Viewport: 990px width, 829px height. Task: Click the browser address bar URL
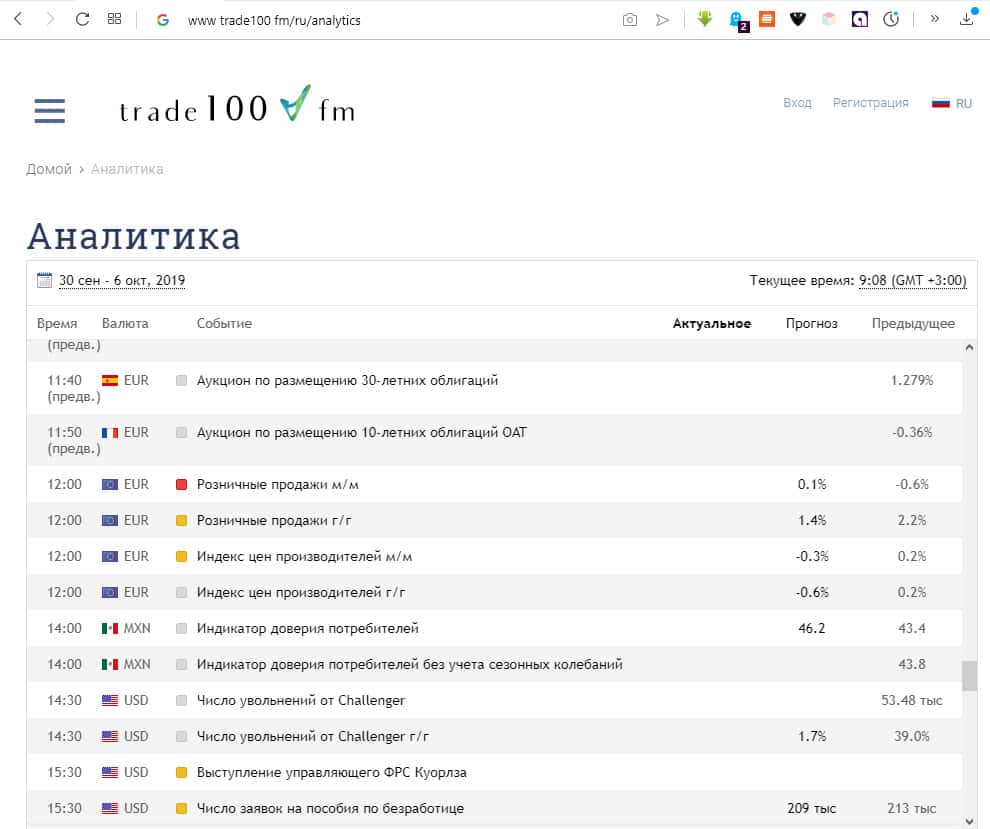274,20
